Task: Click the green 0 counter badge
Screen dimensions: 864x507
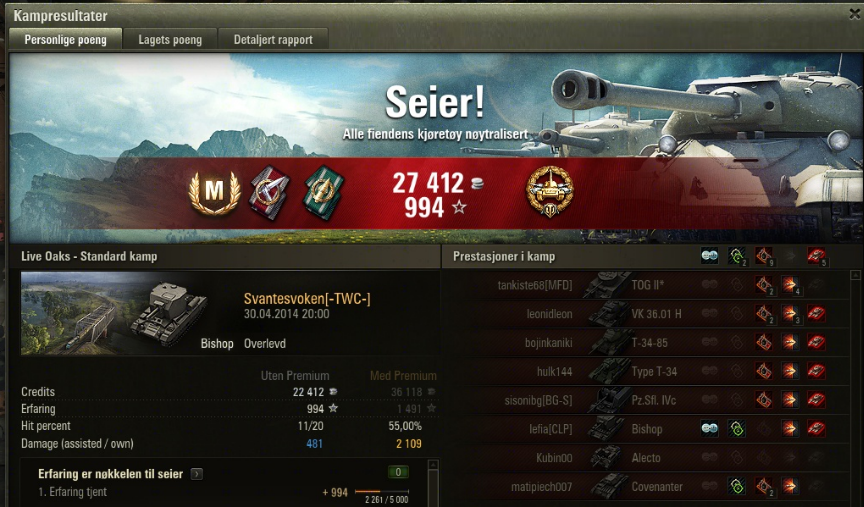Action: 398,472
